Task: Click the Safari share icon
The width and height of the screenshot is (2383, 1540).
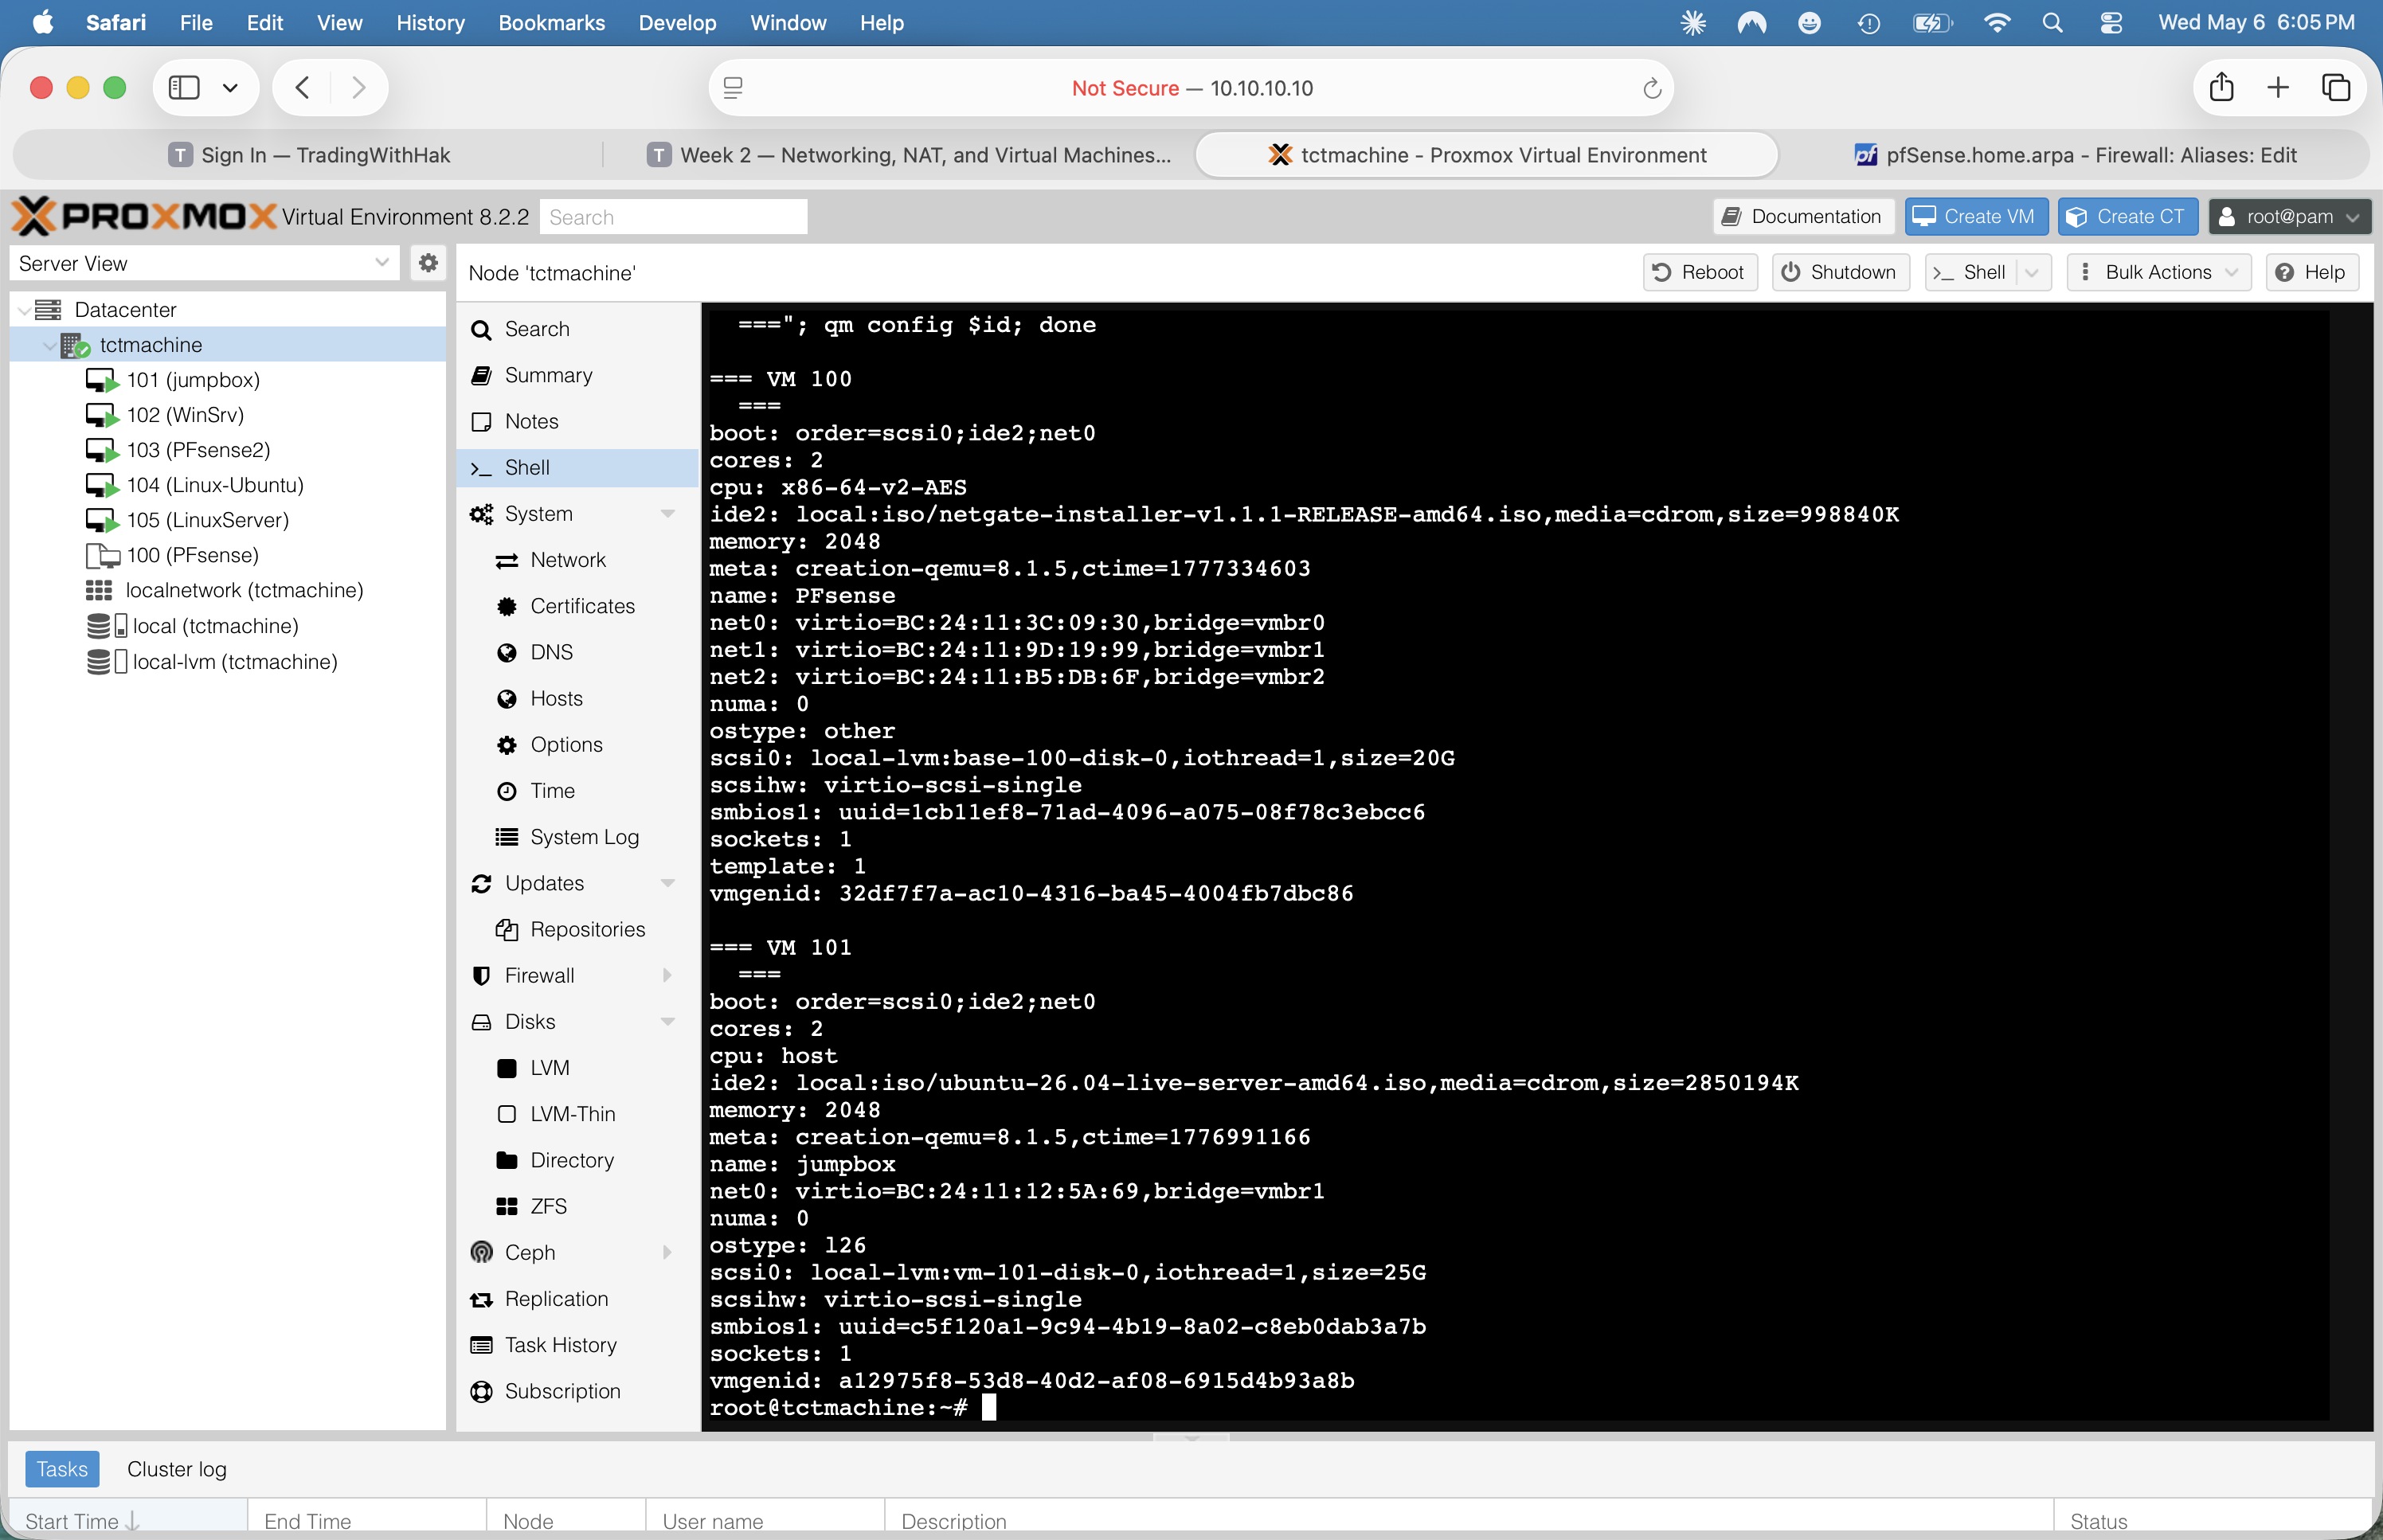Action: pos(2221,88)
